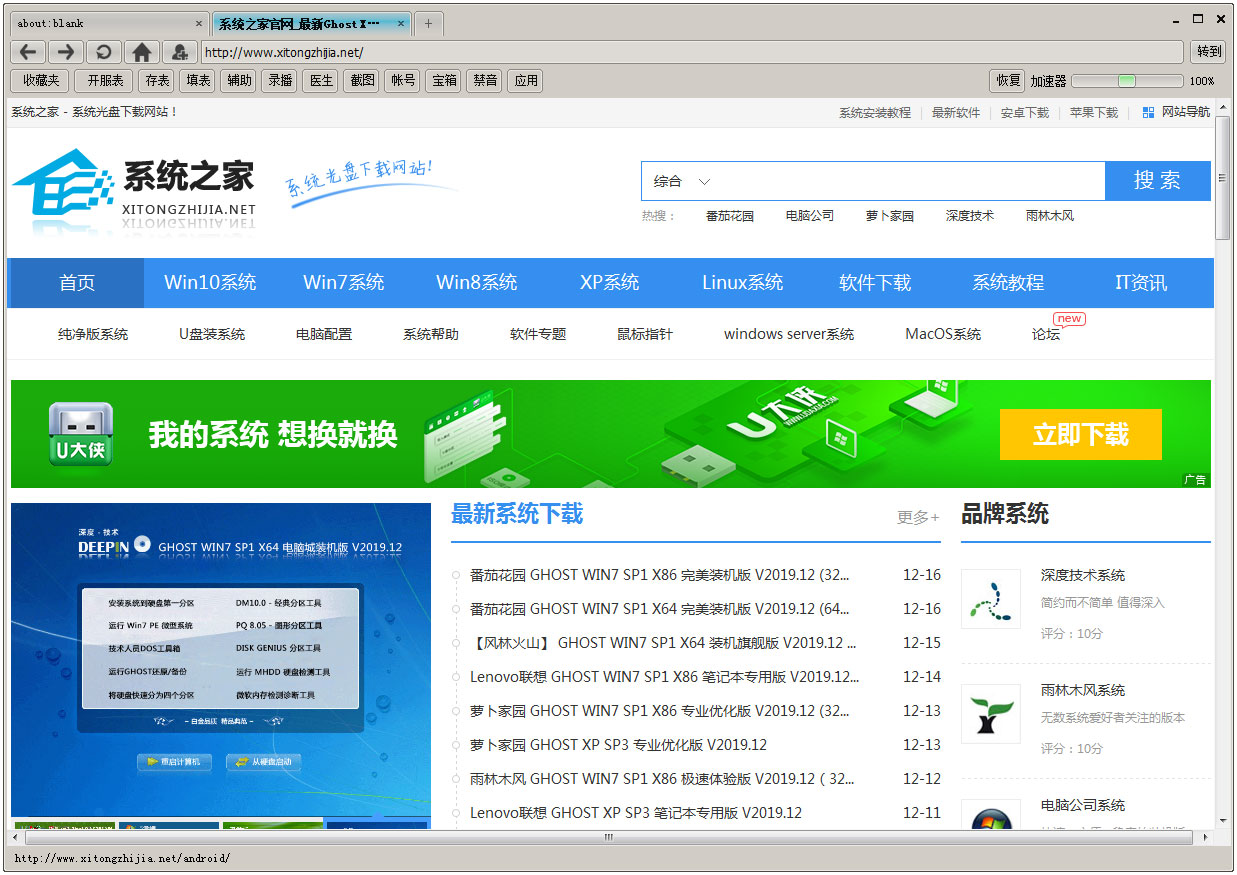Toggle the 禁音 mute button
Viewport: 1237px width, 875px height.
tap(485, 81)
